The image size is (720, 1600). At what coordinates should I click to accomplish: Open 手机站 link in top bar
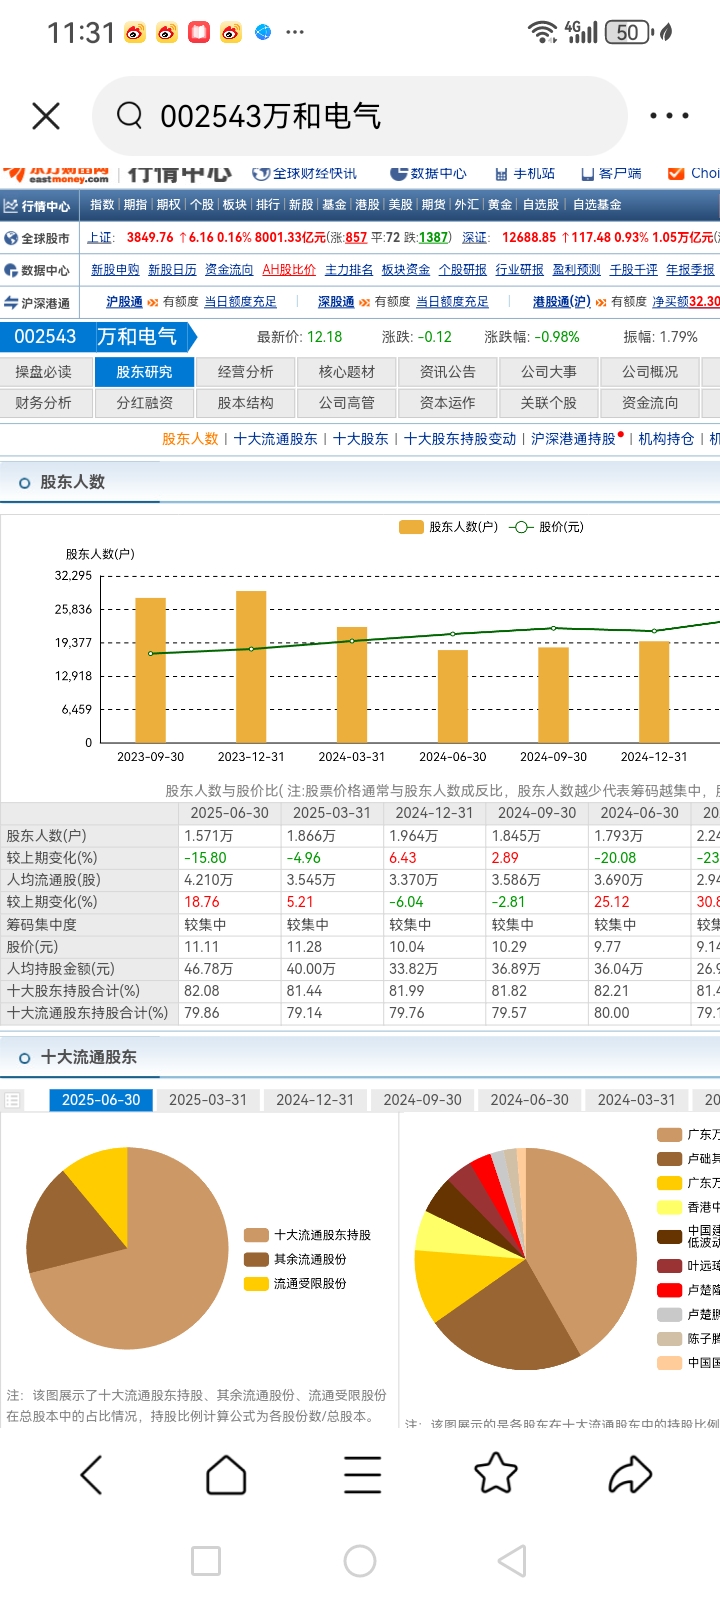(x=525, y=173)
